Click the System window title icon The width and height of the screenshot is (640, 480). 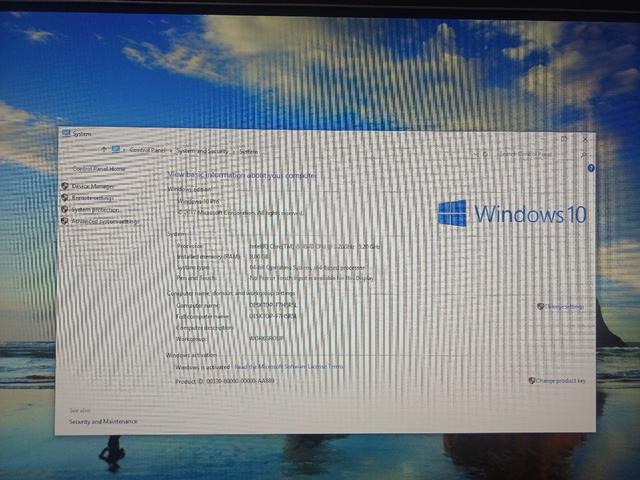66,133
